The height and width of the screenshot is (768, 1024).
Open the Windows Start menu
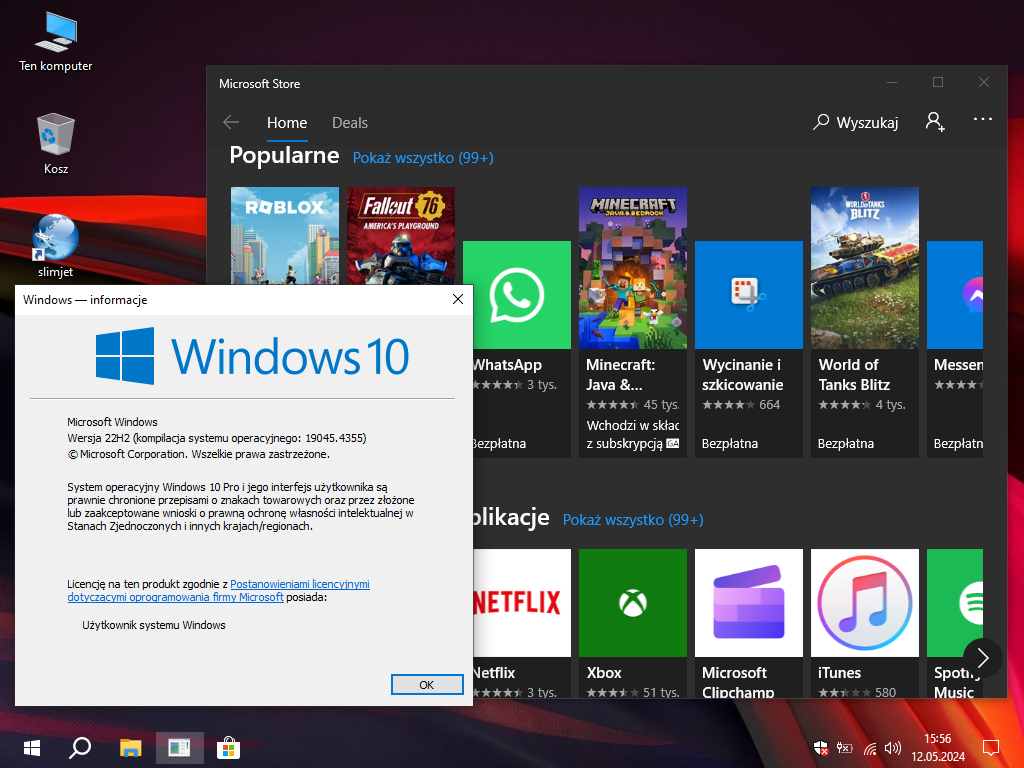point(32,747)
